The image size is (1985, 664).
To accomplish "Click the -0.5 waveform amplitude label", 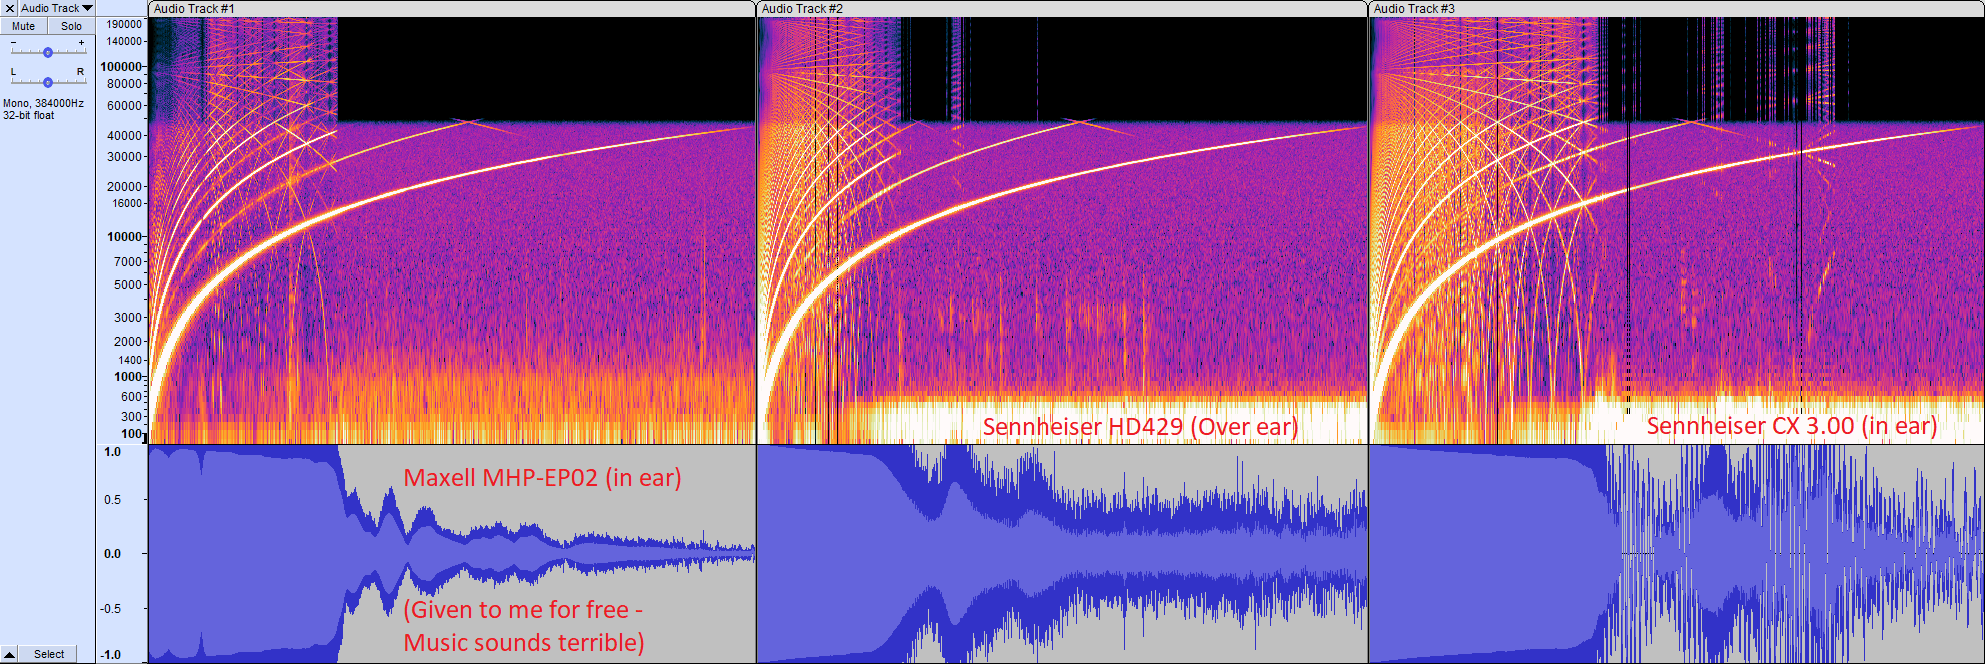I will 111,609.
